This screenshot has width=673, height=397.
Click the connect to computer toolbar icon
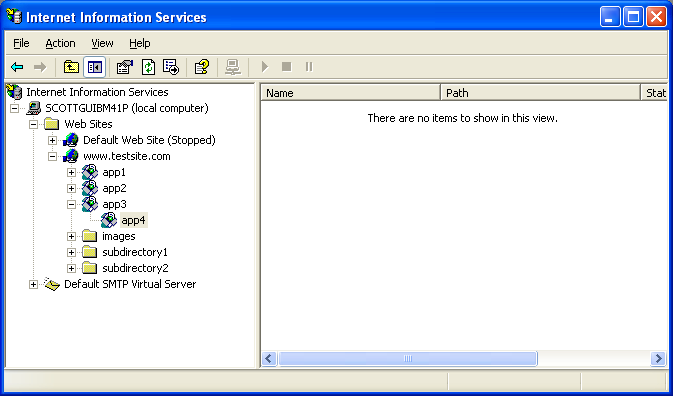[x=233, y=67]
